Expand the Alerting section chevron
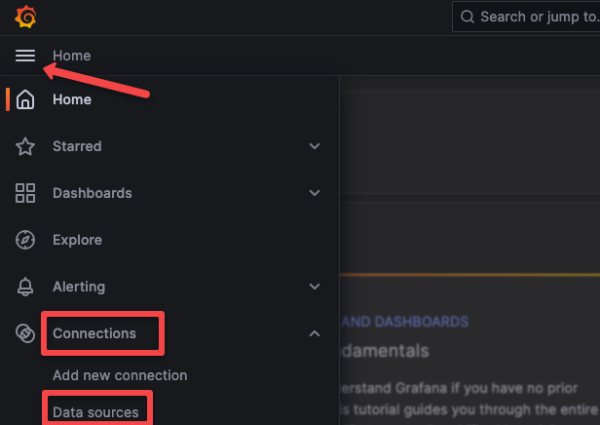The height and width of the screenshot is (425, 600). [315, 287]
